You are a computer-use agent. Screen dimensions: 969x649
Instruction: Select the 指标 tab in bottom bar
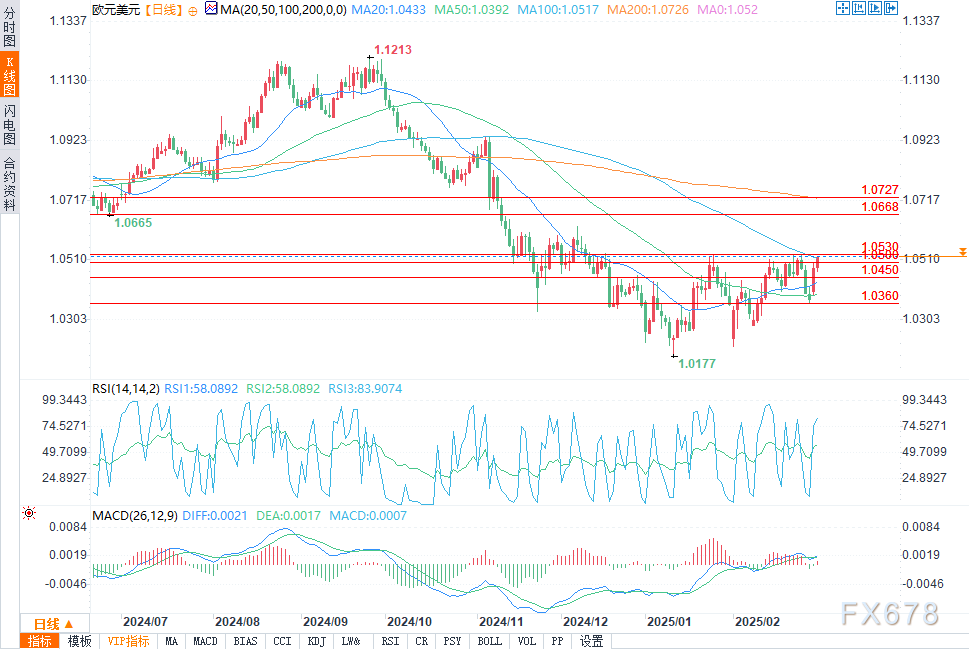[x=40, y=641]
